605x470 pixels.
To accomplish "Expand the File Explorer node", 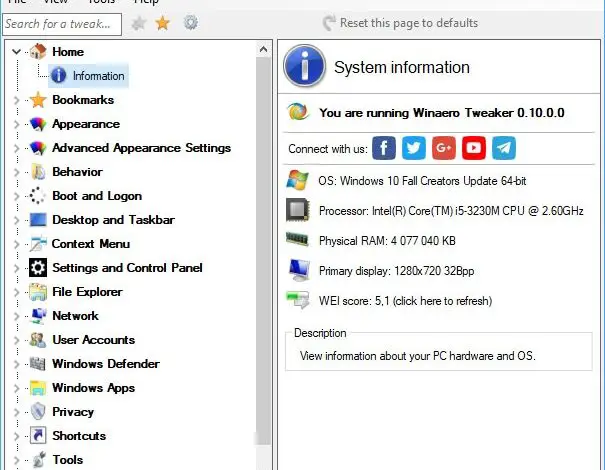I will click(16, 292).
